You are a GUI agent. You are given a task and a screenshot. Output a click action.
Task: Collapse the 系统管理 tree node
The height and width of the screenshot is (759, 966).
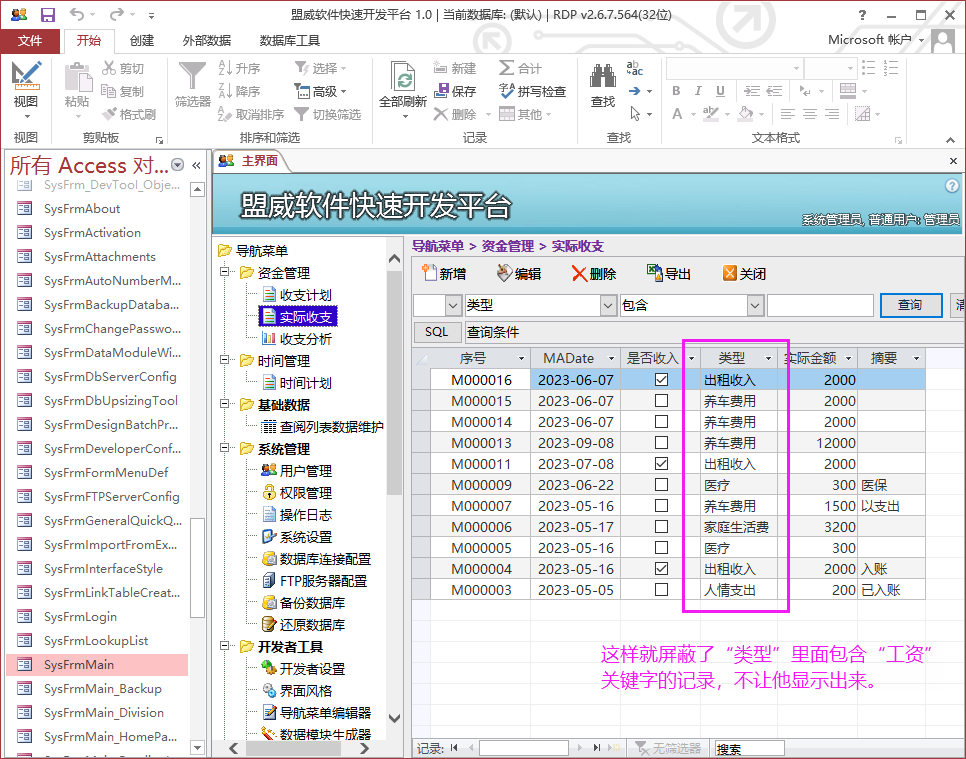point(225,448)
